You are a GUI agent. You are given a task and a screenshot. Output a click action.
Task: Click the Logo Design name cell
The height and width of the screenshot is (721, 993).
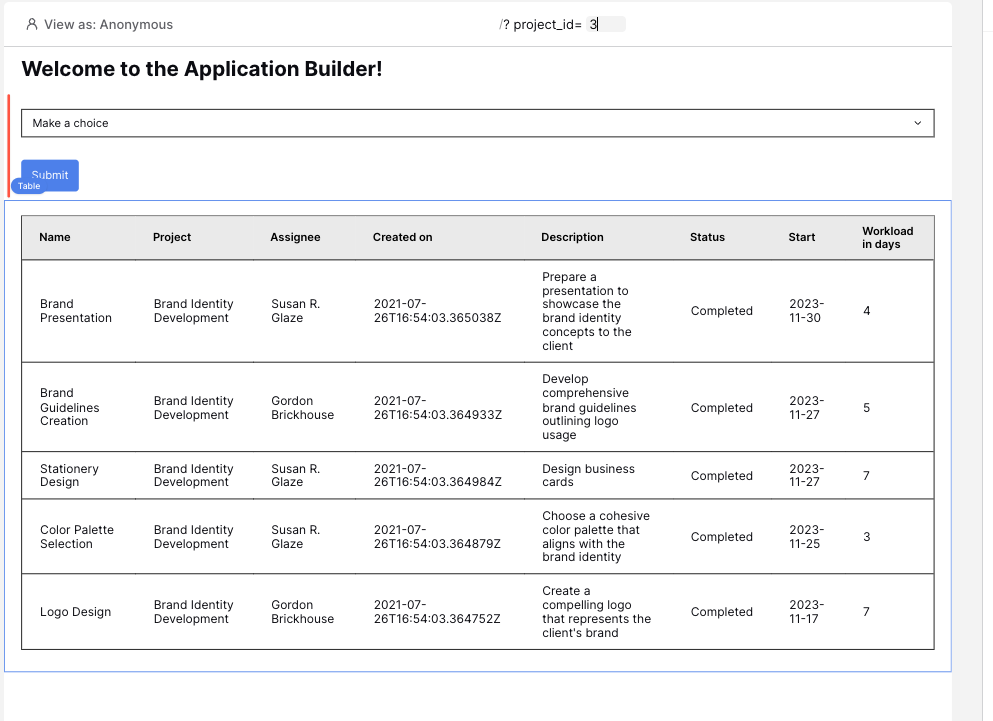(75, 612)
